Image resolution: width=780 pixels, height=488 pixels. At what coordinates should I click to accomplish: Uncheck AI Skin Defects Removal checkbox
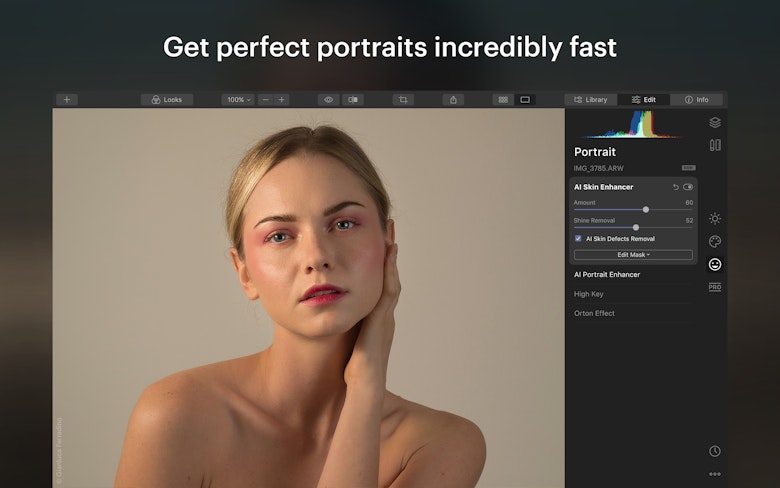[x=578, y=239]
